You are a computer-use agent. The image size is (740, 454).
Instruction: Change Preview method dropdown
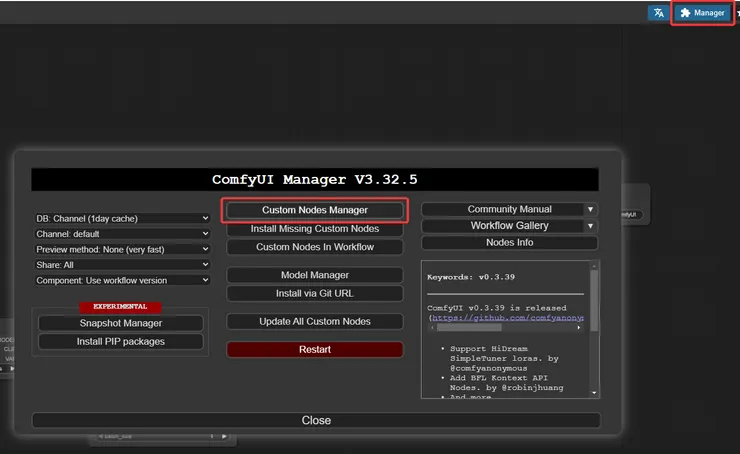pos(122,250)
